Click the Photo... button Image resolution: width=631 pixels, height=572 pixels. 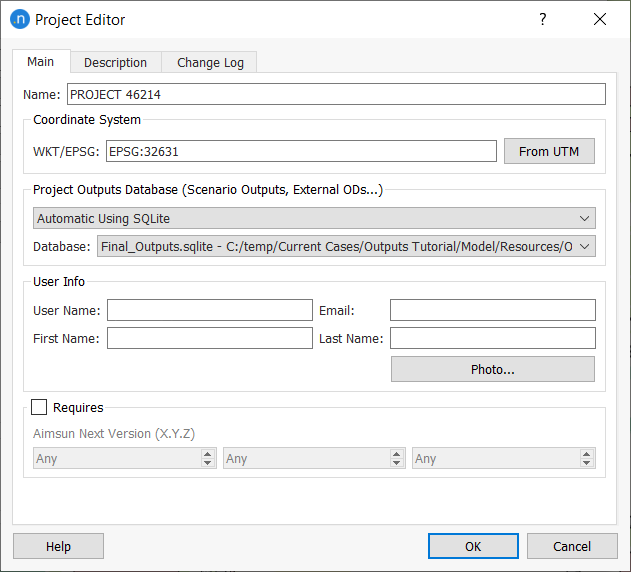(493, 369)
